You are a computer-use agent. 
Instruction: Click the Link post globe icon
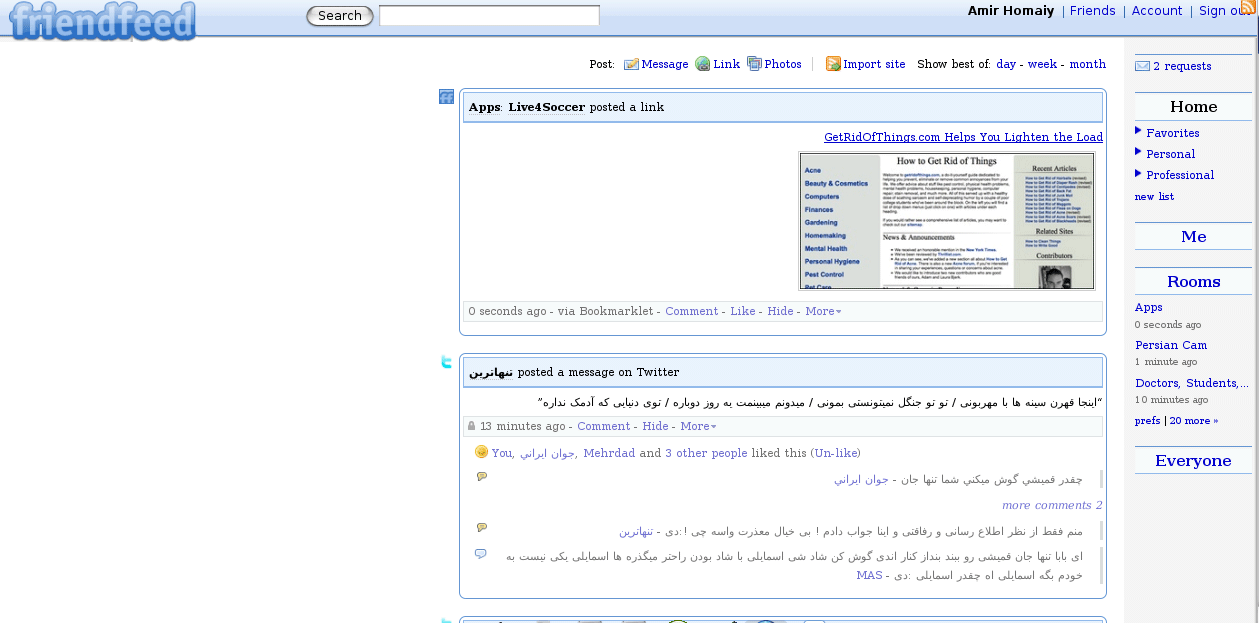coord(703,64)
